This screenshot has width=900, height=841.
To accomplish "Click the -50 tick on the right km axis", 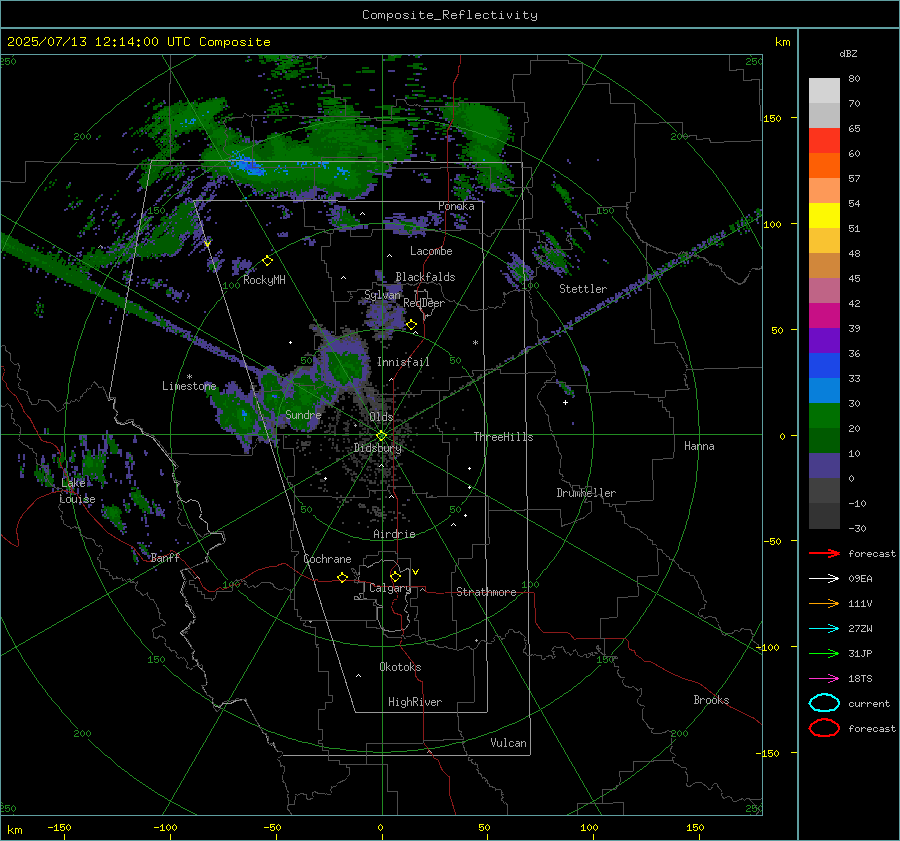I will coord(772,541).
